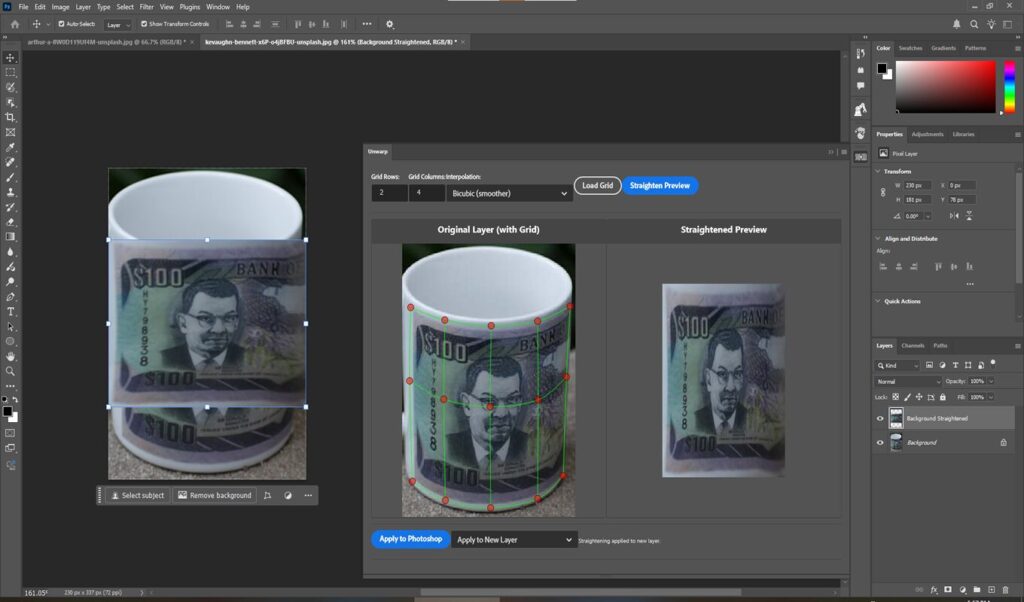Open the Plugins menu
Image resolution: width=1024 pixels, height=602 pixels.
coord(189,7)
